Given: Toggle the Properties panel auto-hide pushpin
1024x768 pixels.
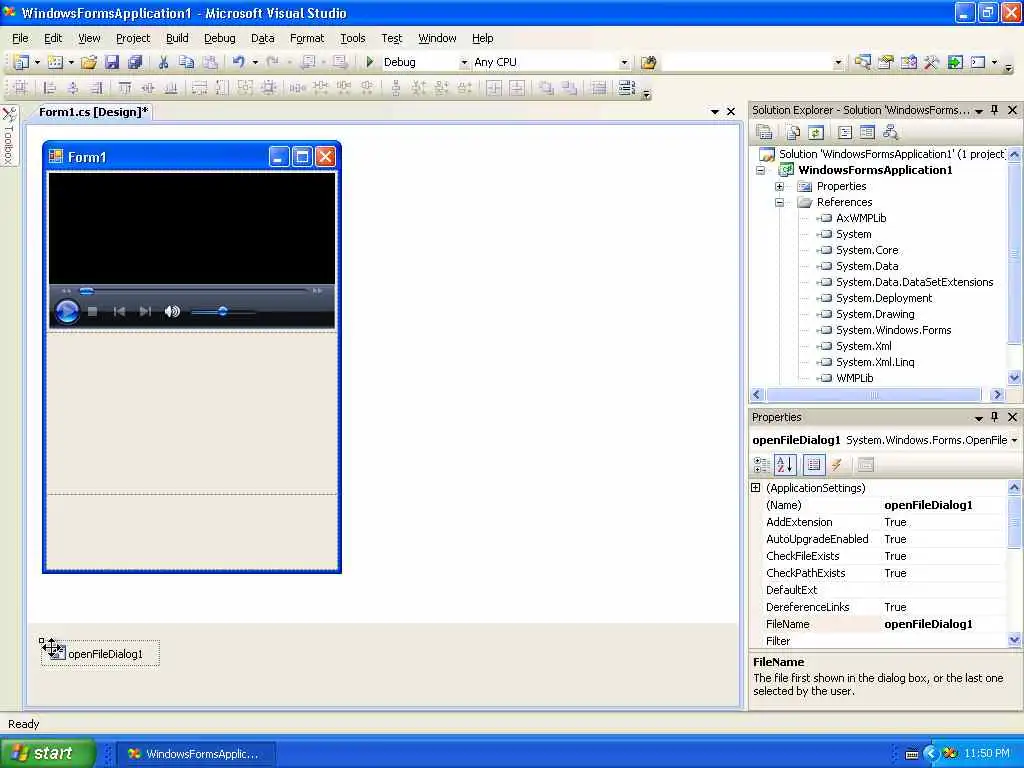Looking at the screenshot, I should tap(995, 417).
